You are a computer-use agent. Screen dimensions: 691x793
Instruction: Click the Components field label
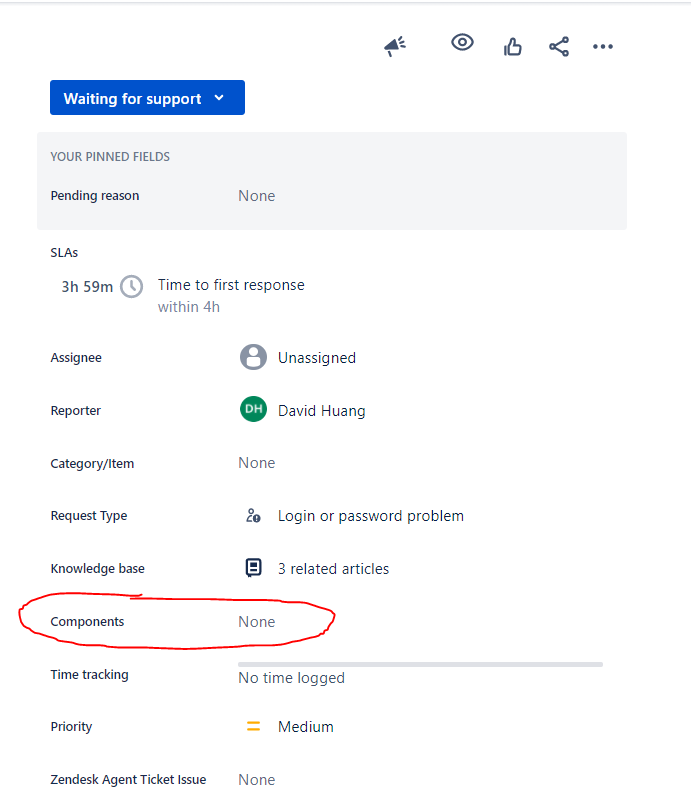[x=87, y=622]
